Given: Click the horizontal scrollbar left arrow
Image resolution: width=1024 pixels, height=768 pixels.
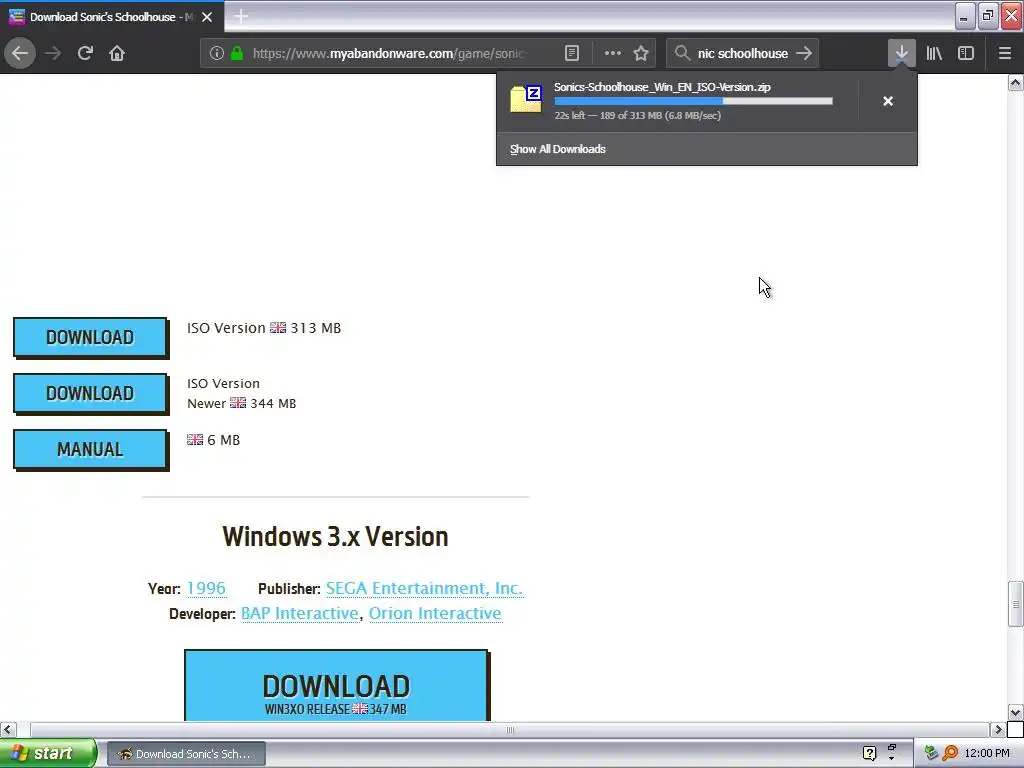Looking at the screenshot, I should [x=8, y=729].
